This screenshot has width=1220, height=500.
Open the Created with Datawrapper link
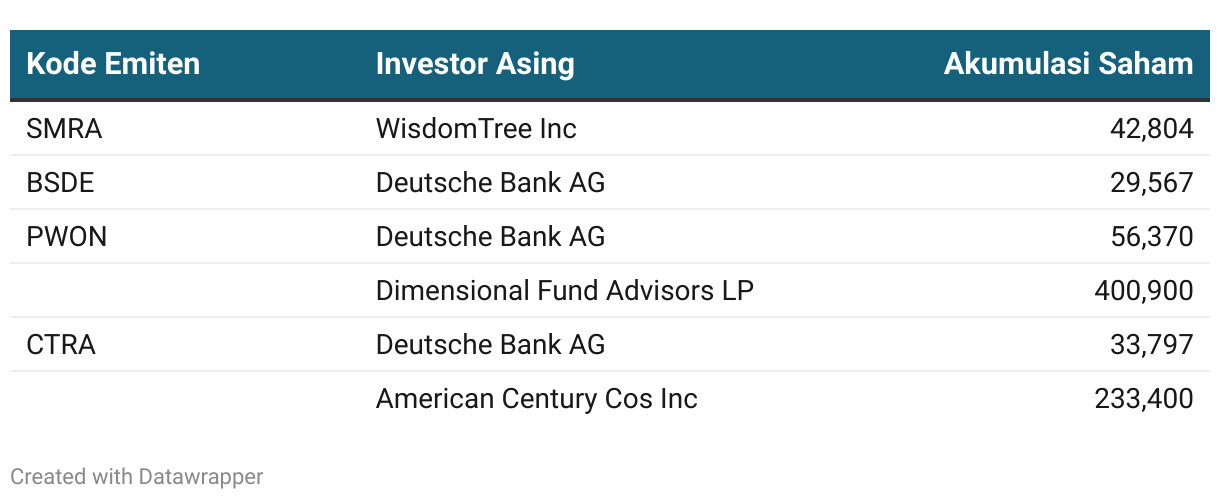pos(137,477)
